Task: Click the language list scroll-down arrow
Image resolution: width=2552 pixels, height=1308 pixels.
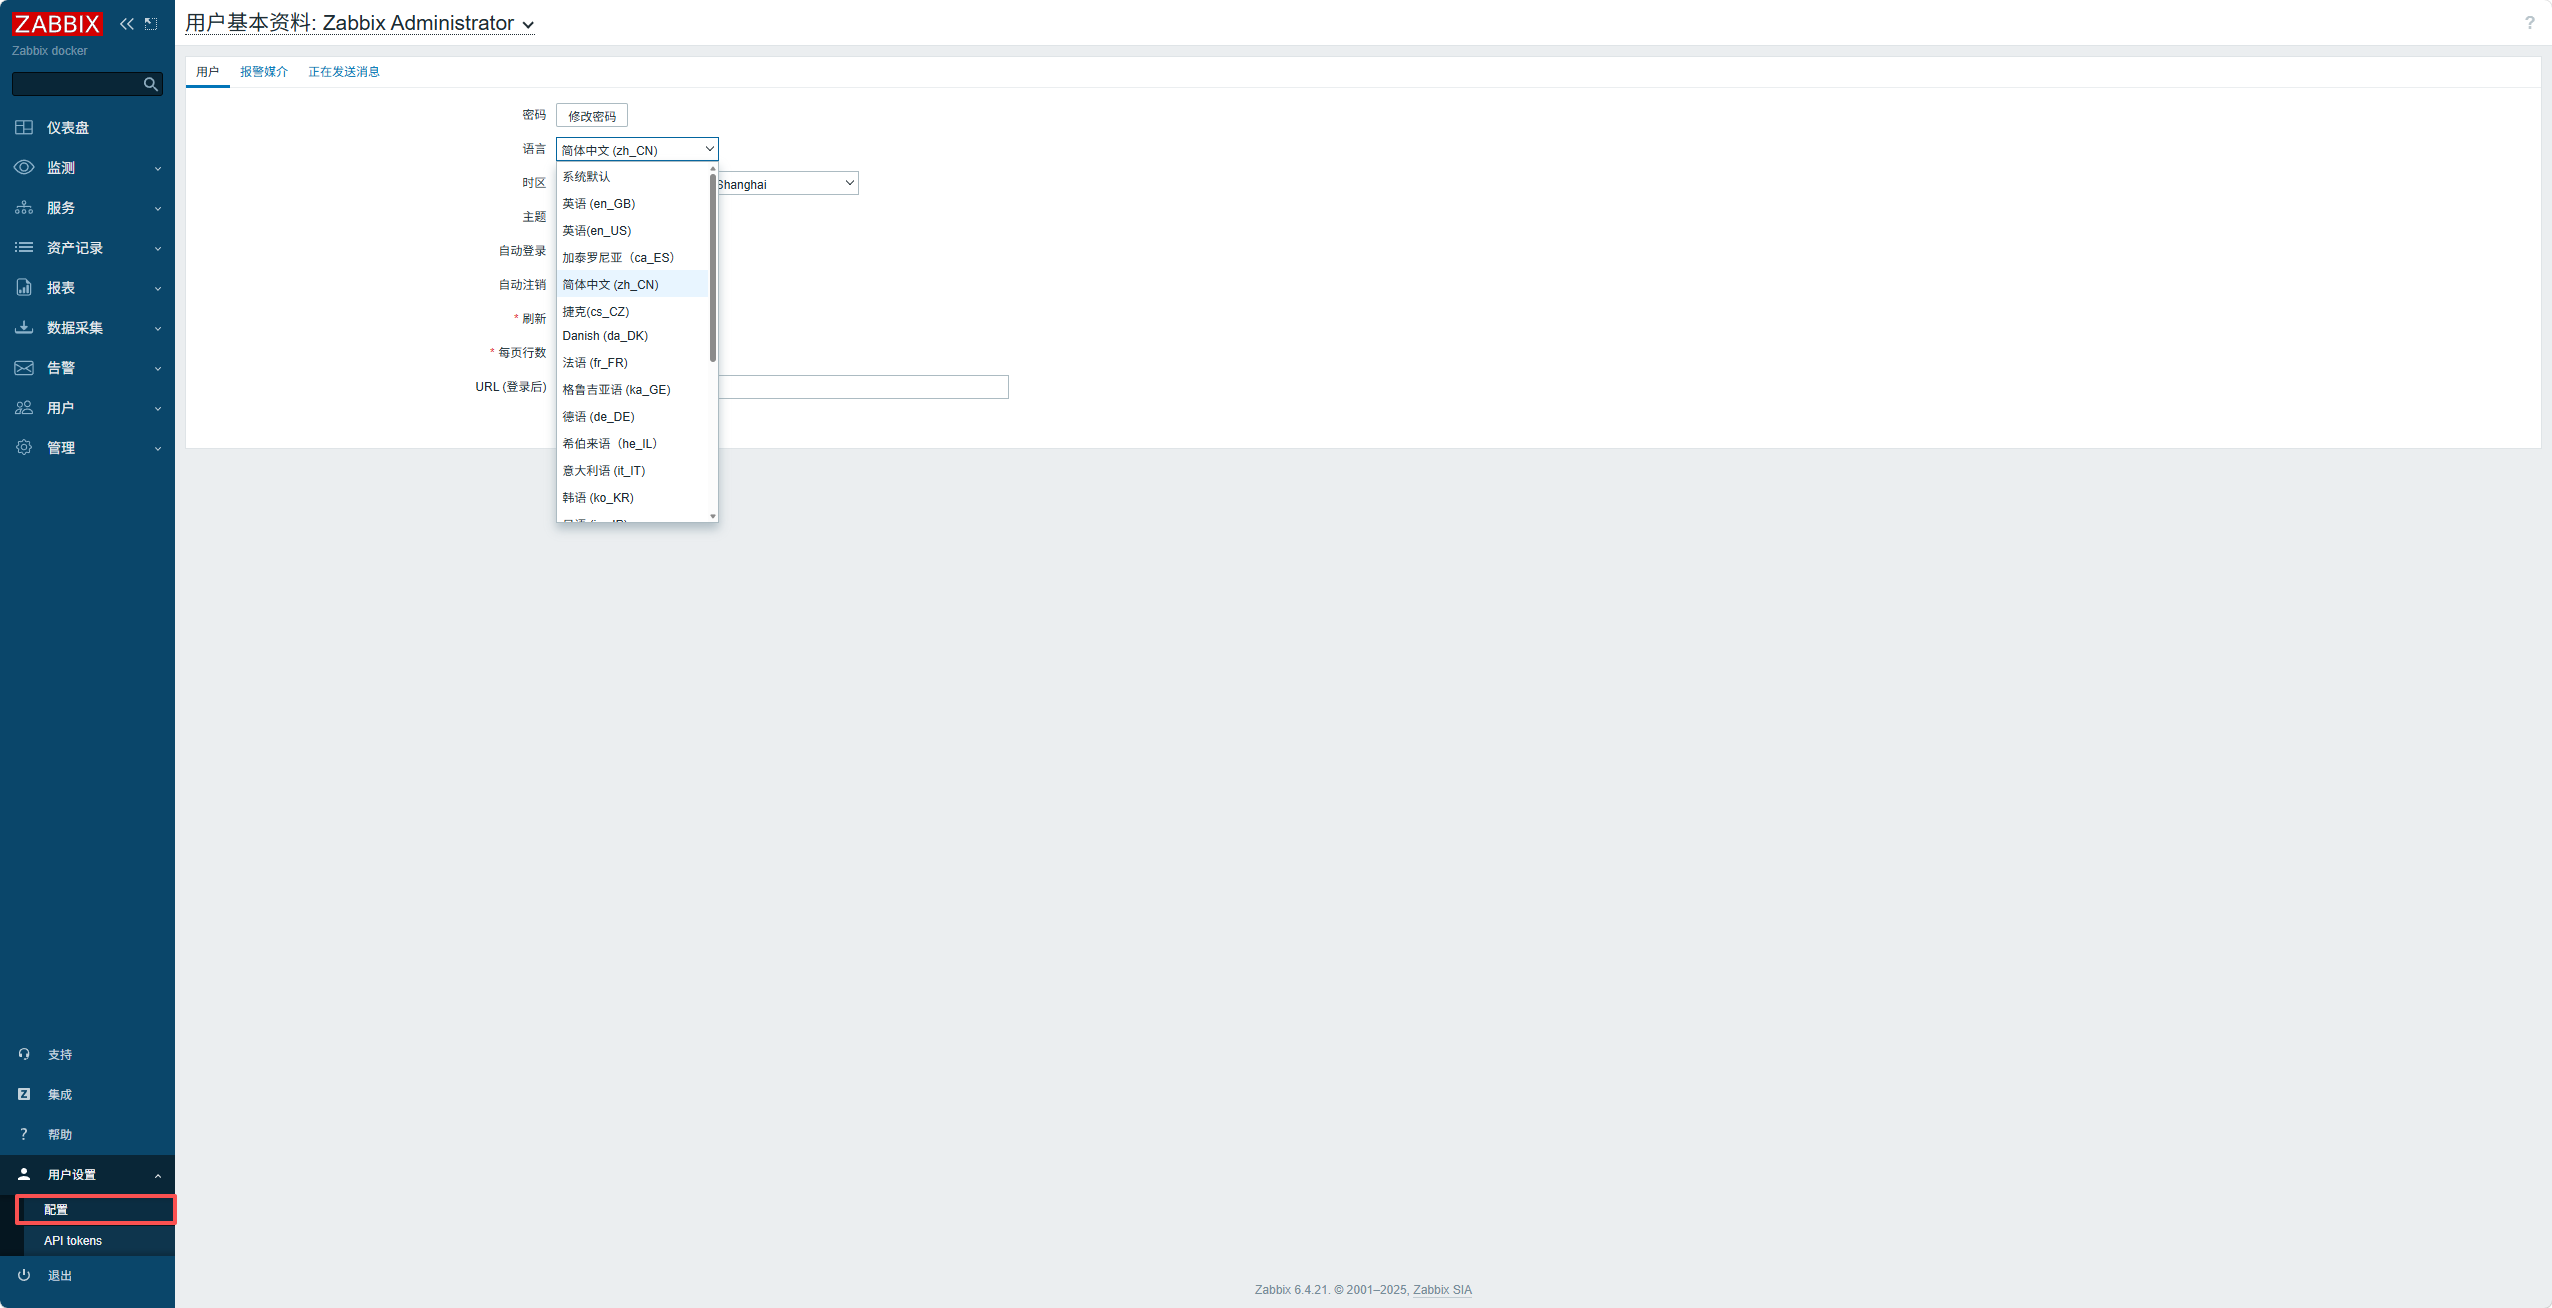Action: [713, 516]
